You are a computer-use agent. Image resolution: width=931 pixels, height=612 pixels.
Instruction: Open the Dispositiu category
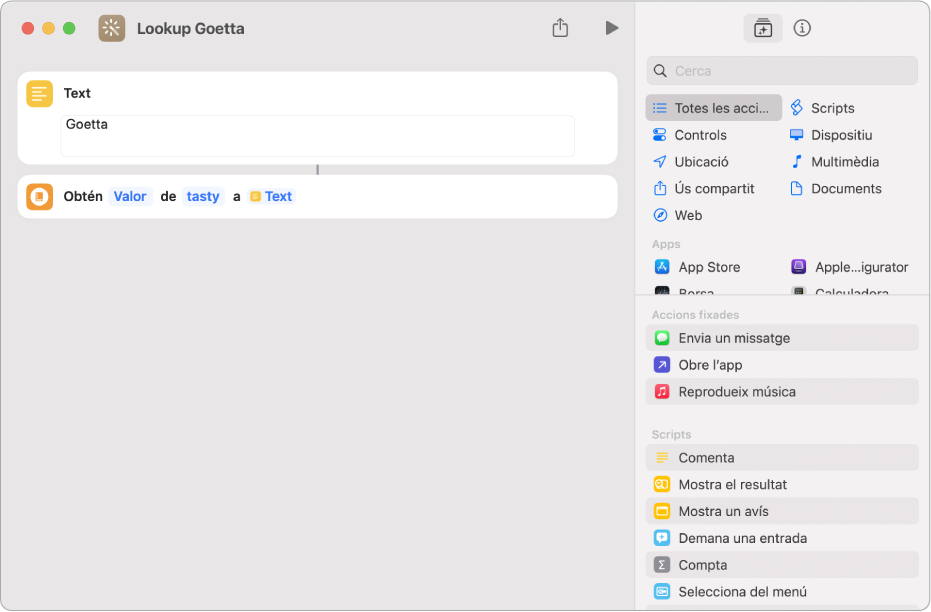pyautogui.click(x=831, y=135)
